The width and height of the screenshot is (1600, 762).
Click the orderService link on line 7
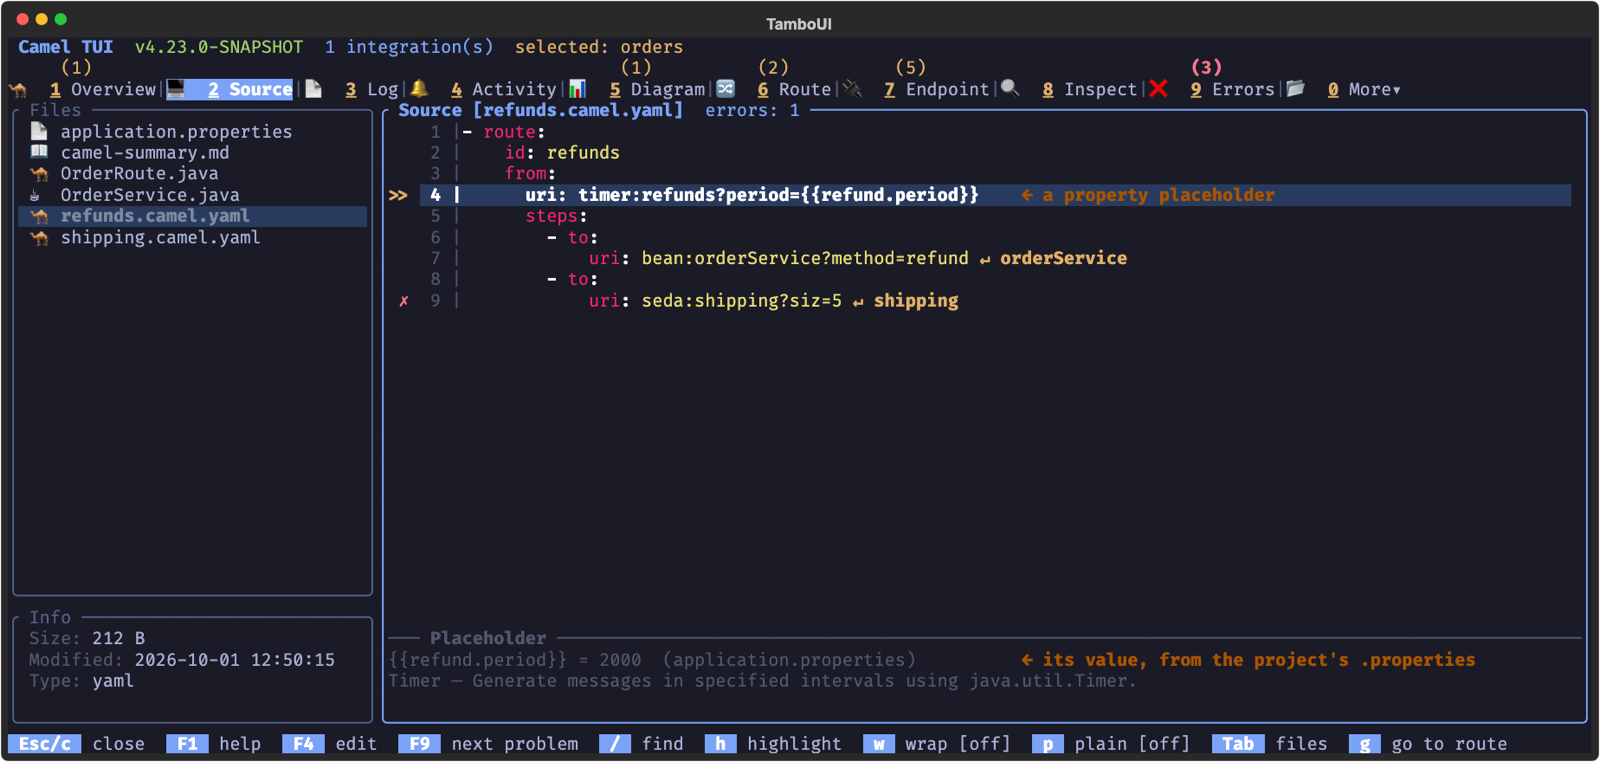[1063, 259]
